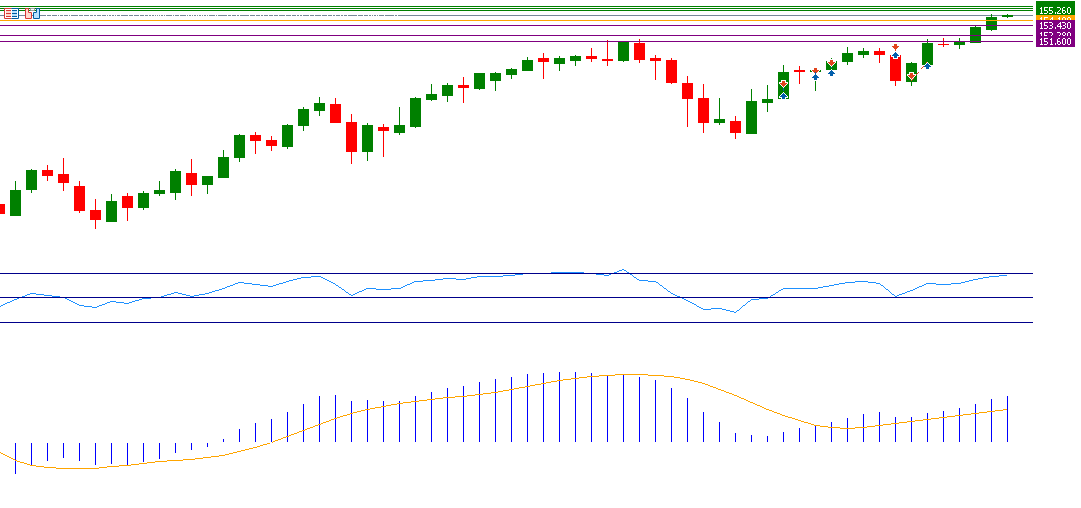
Task: Select the 155.260 green price label
Action: [1055, 10]
